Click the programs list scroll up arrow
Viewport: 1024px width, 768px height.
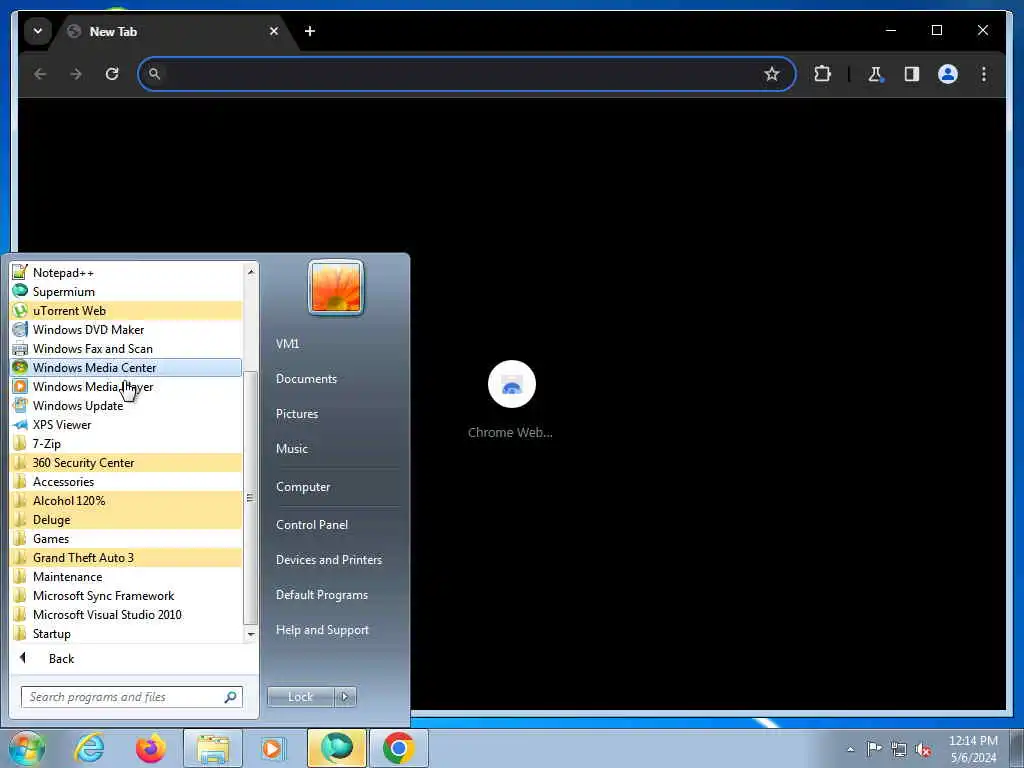point(251,271)
